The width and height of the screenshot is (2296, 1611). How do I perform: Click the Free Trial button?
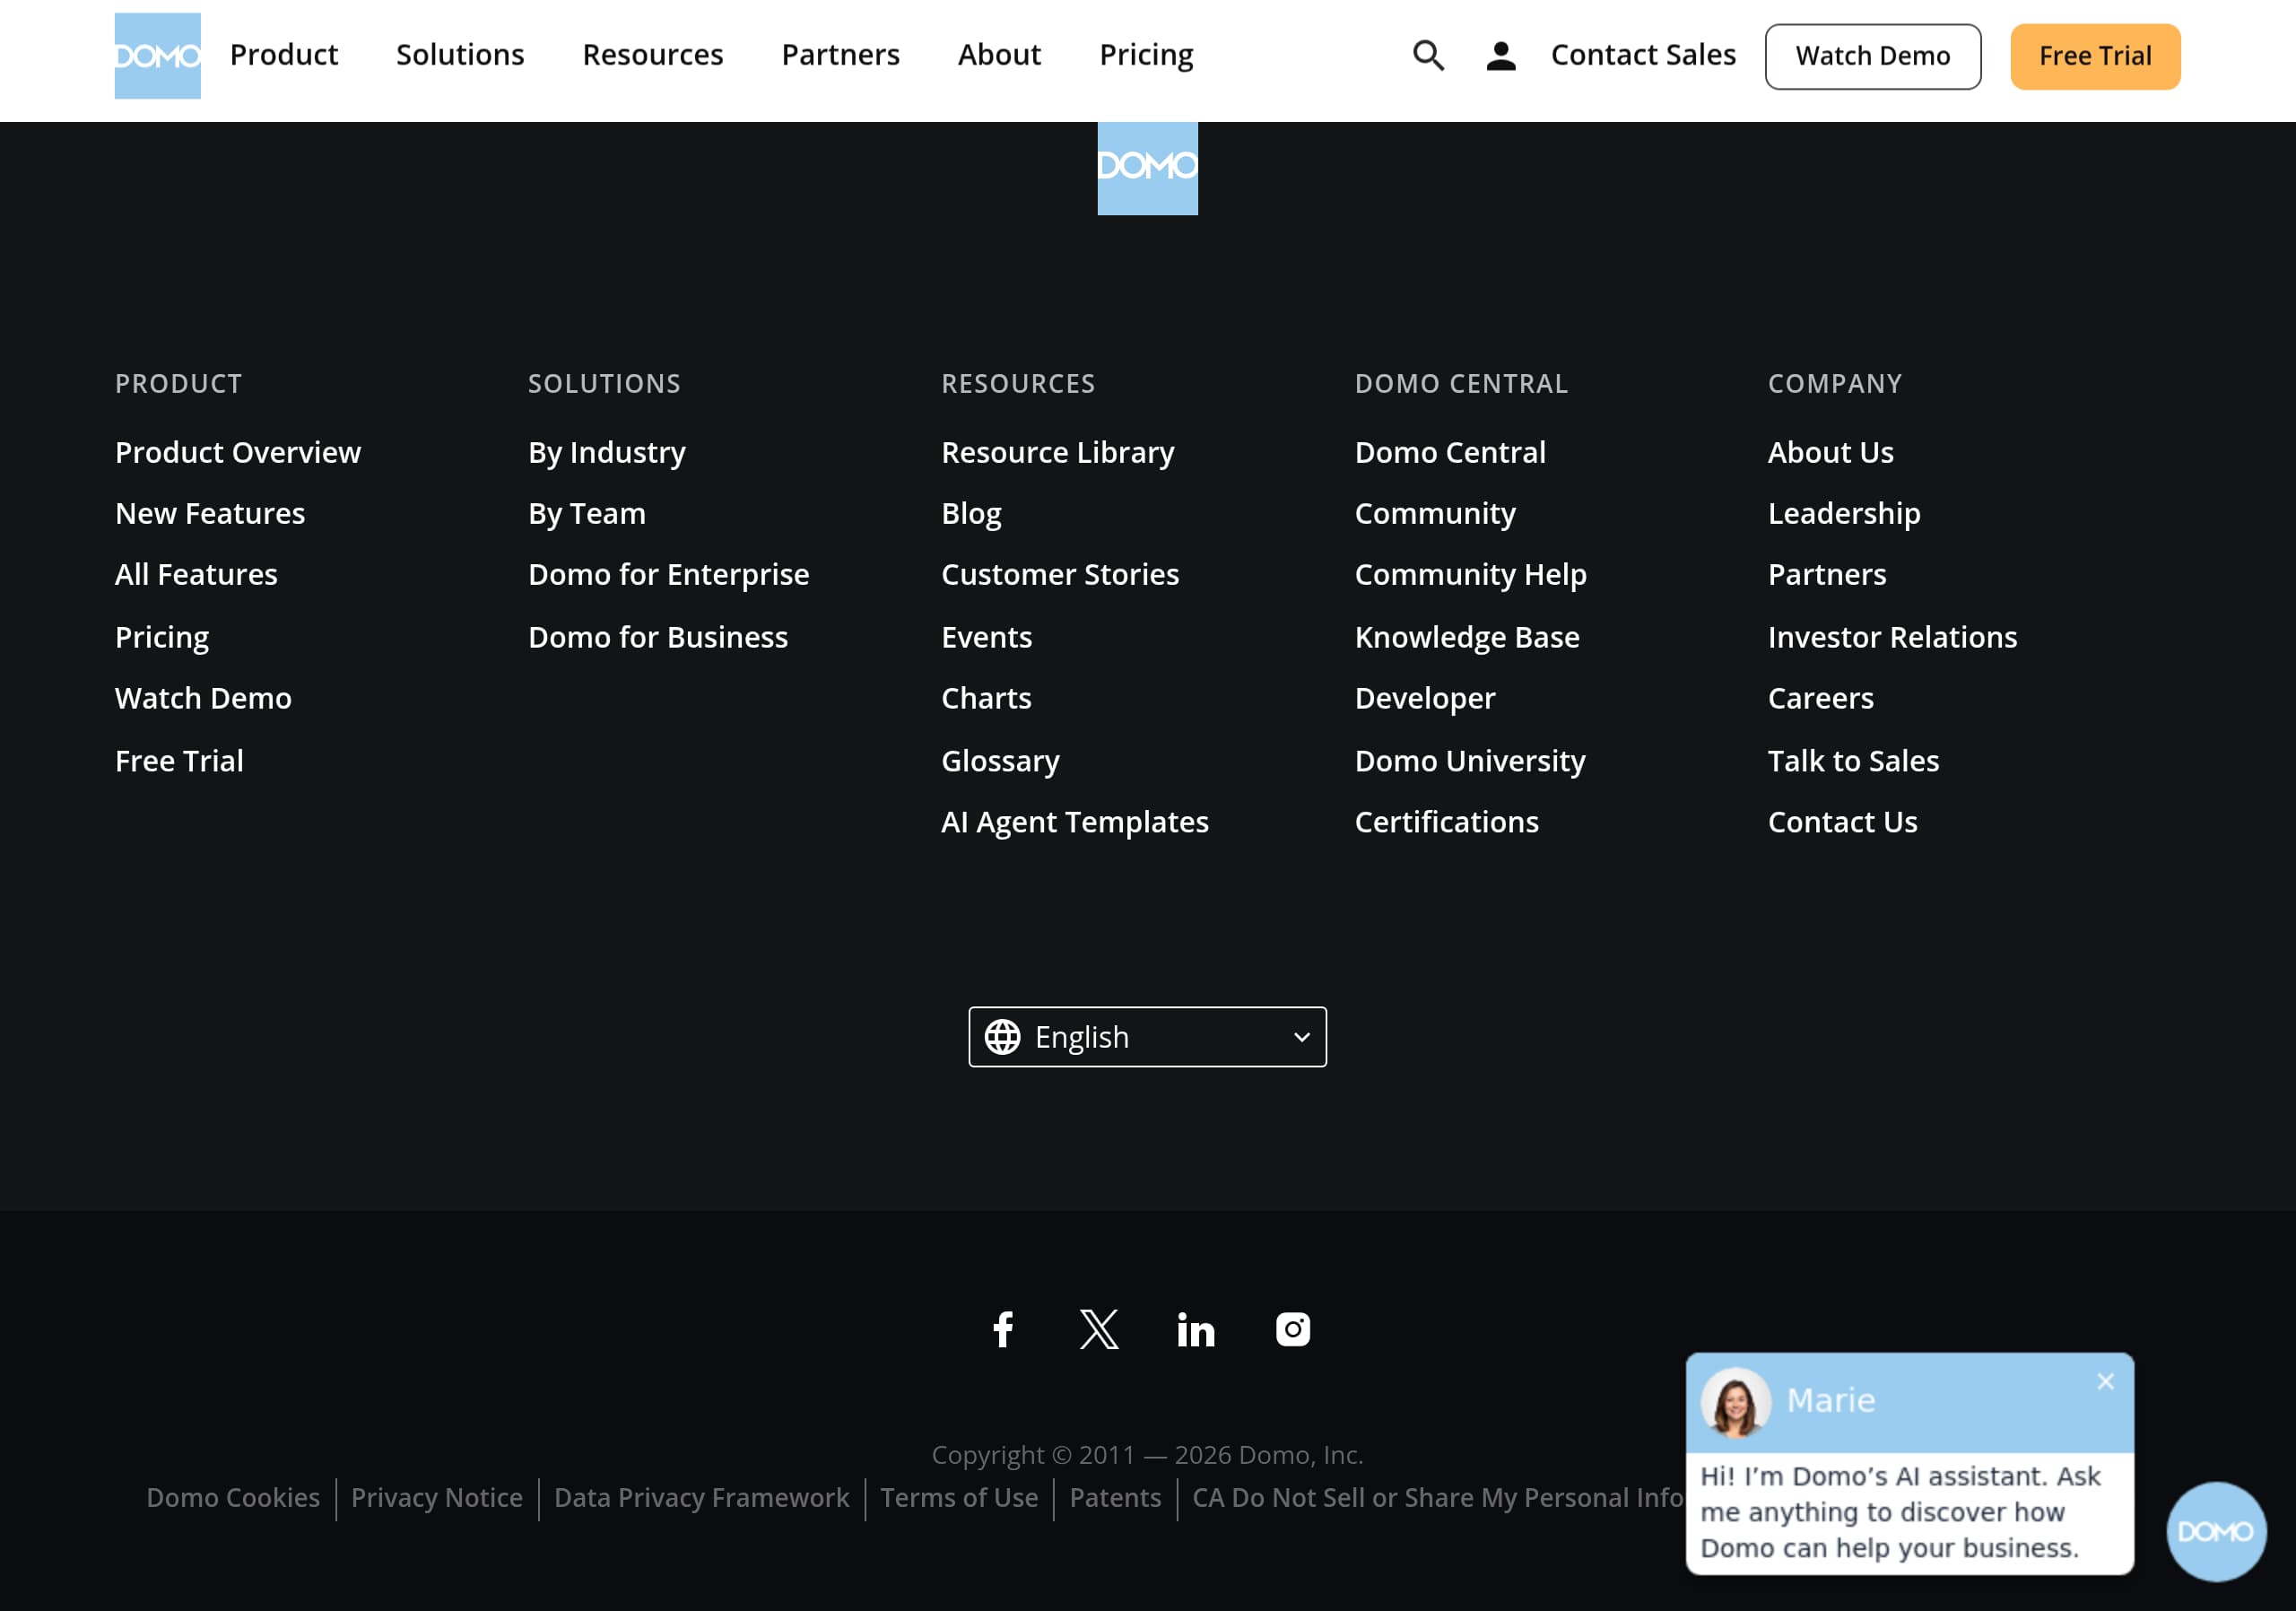point(2094,56)
